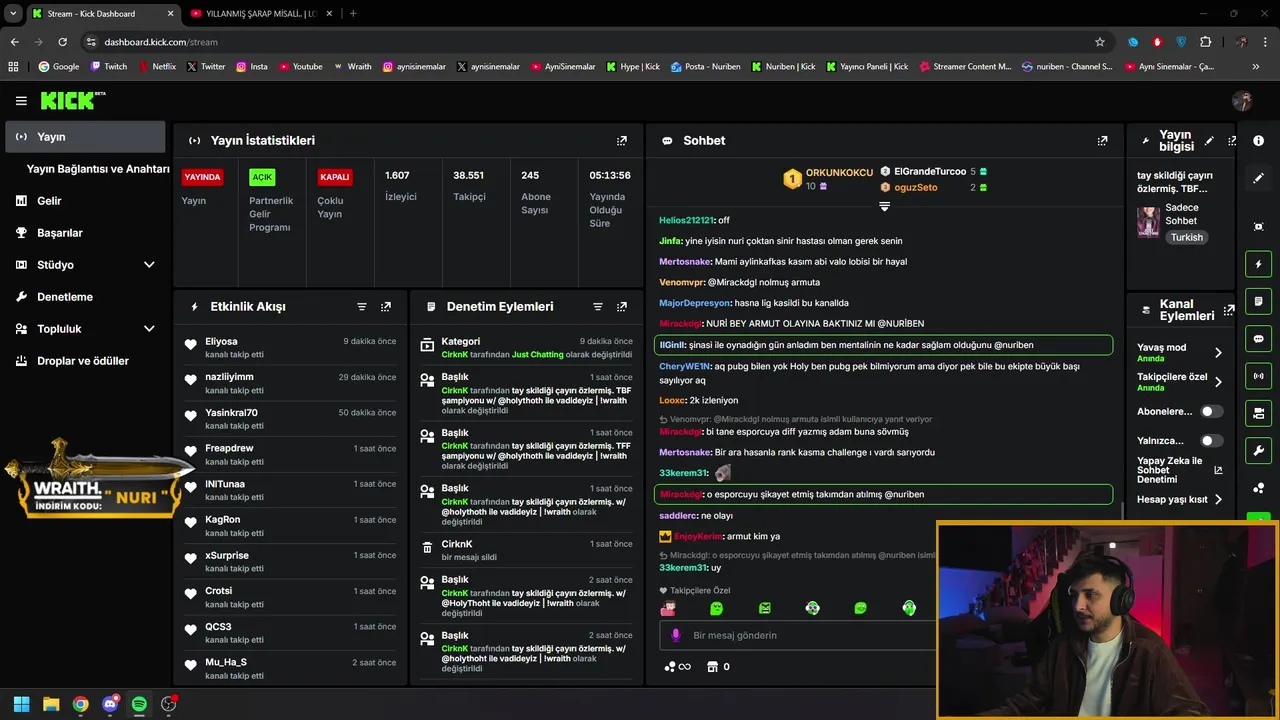1280x720 pixels.
Task: Toggle the camera icon in right toolbar
Action: (x=1259, y=413)
